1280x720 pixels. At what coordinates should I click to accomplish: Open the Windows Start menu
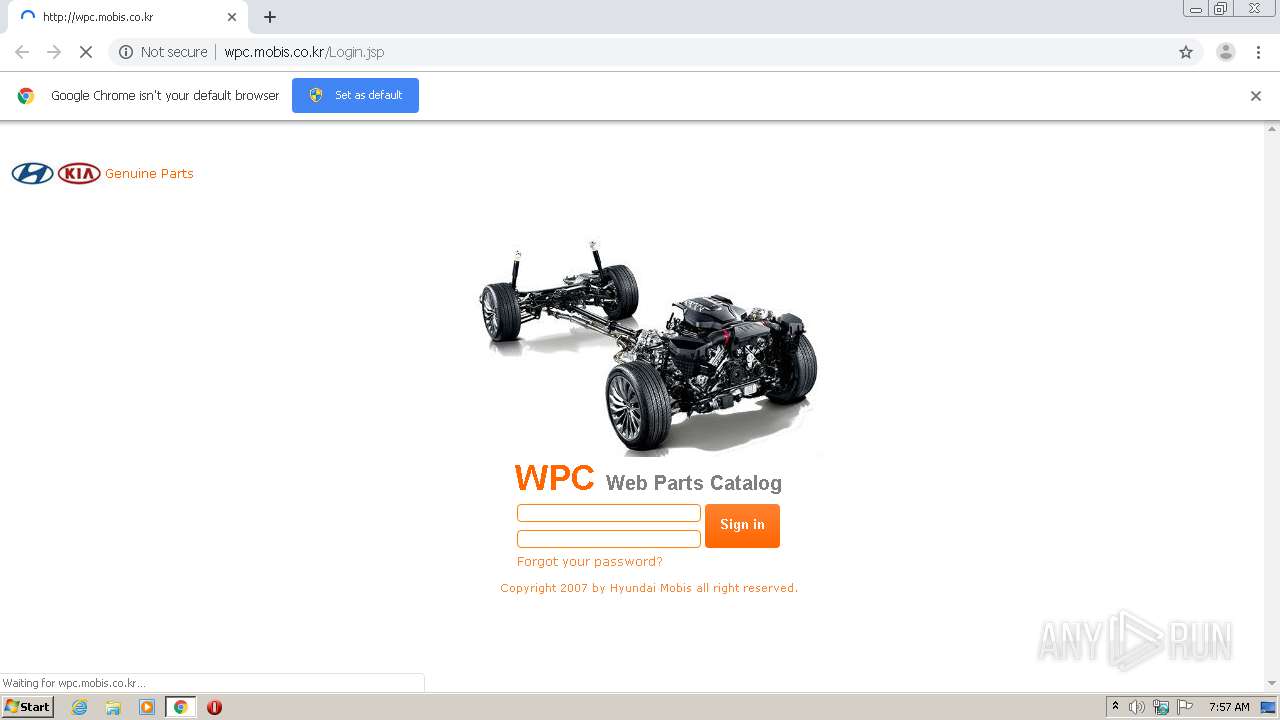tap(27, 707)
